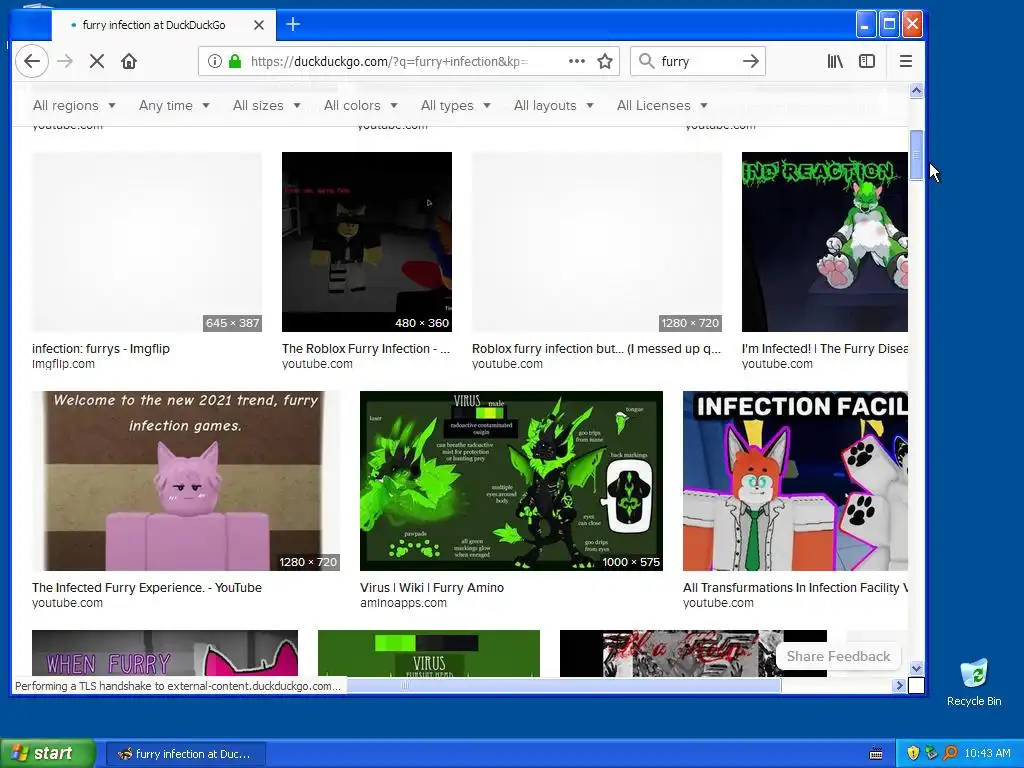Screen dimensions: 1024x768
Task: Expand the All regions filter
Action: pos(74,105)
